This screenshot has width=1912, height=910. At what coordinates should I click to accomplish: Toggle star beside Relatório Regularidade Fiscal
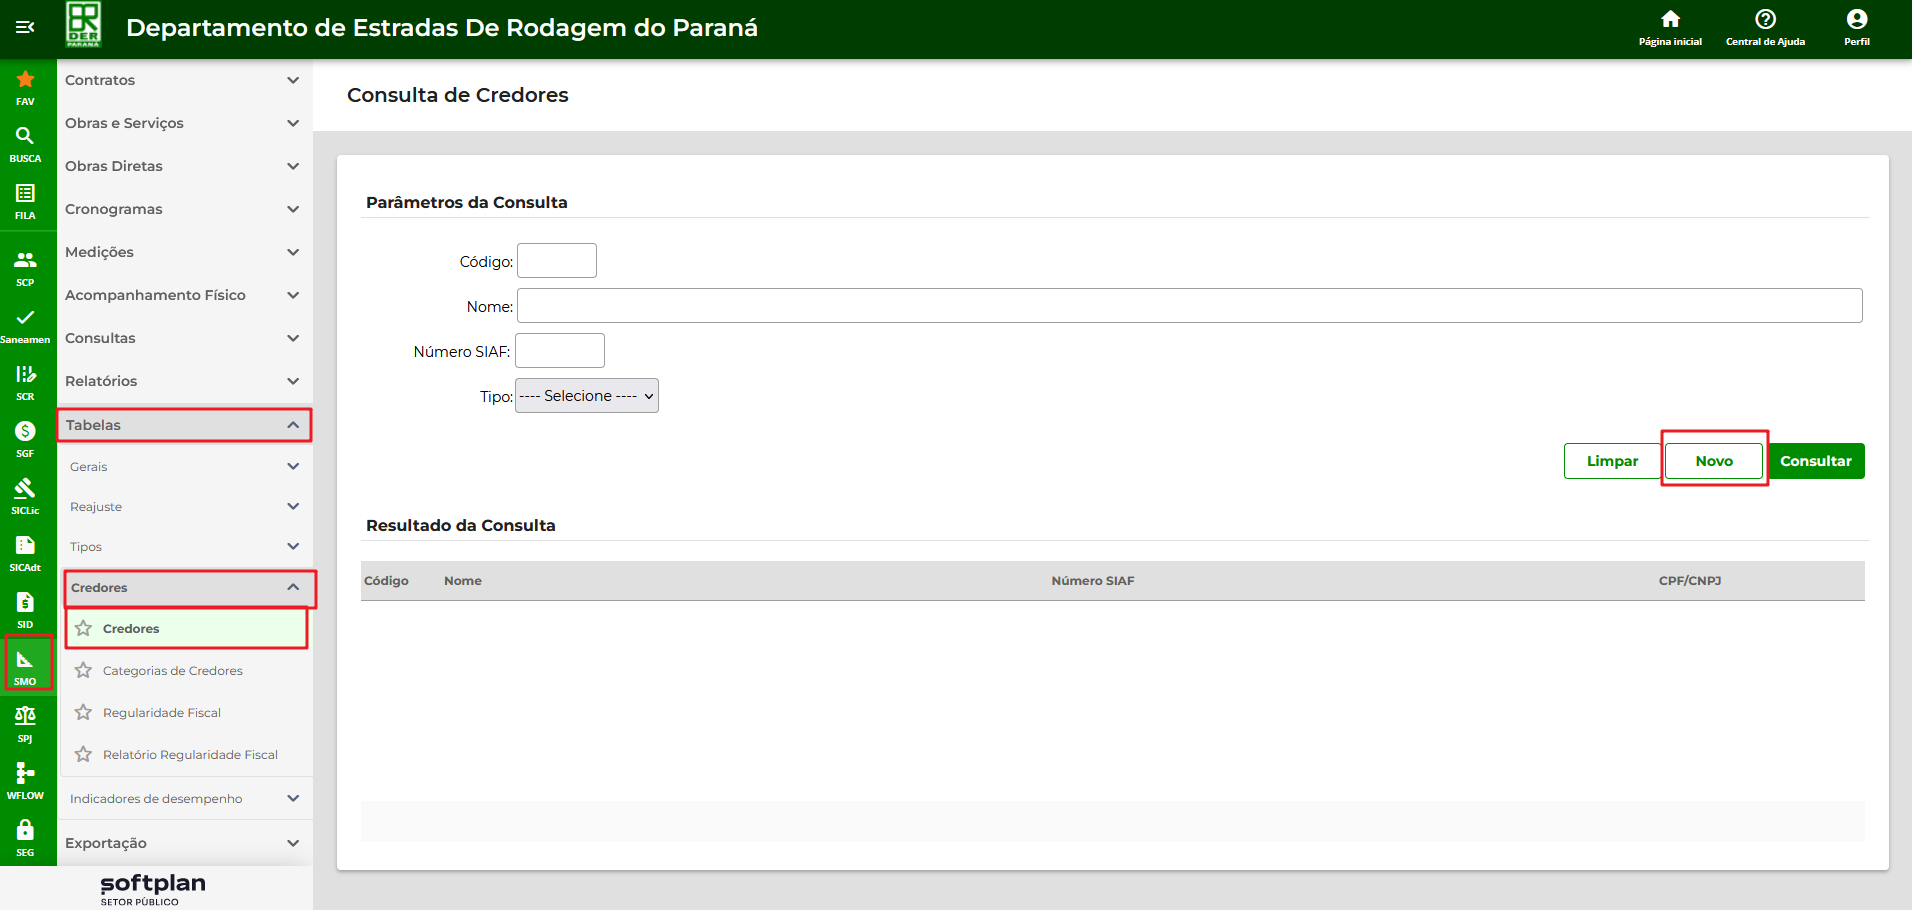click(x=84, y=755)
